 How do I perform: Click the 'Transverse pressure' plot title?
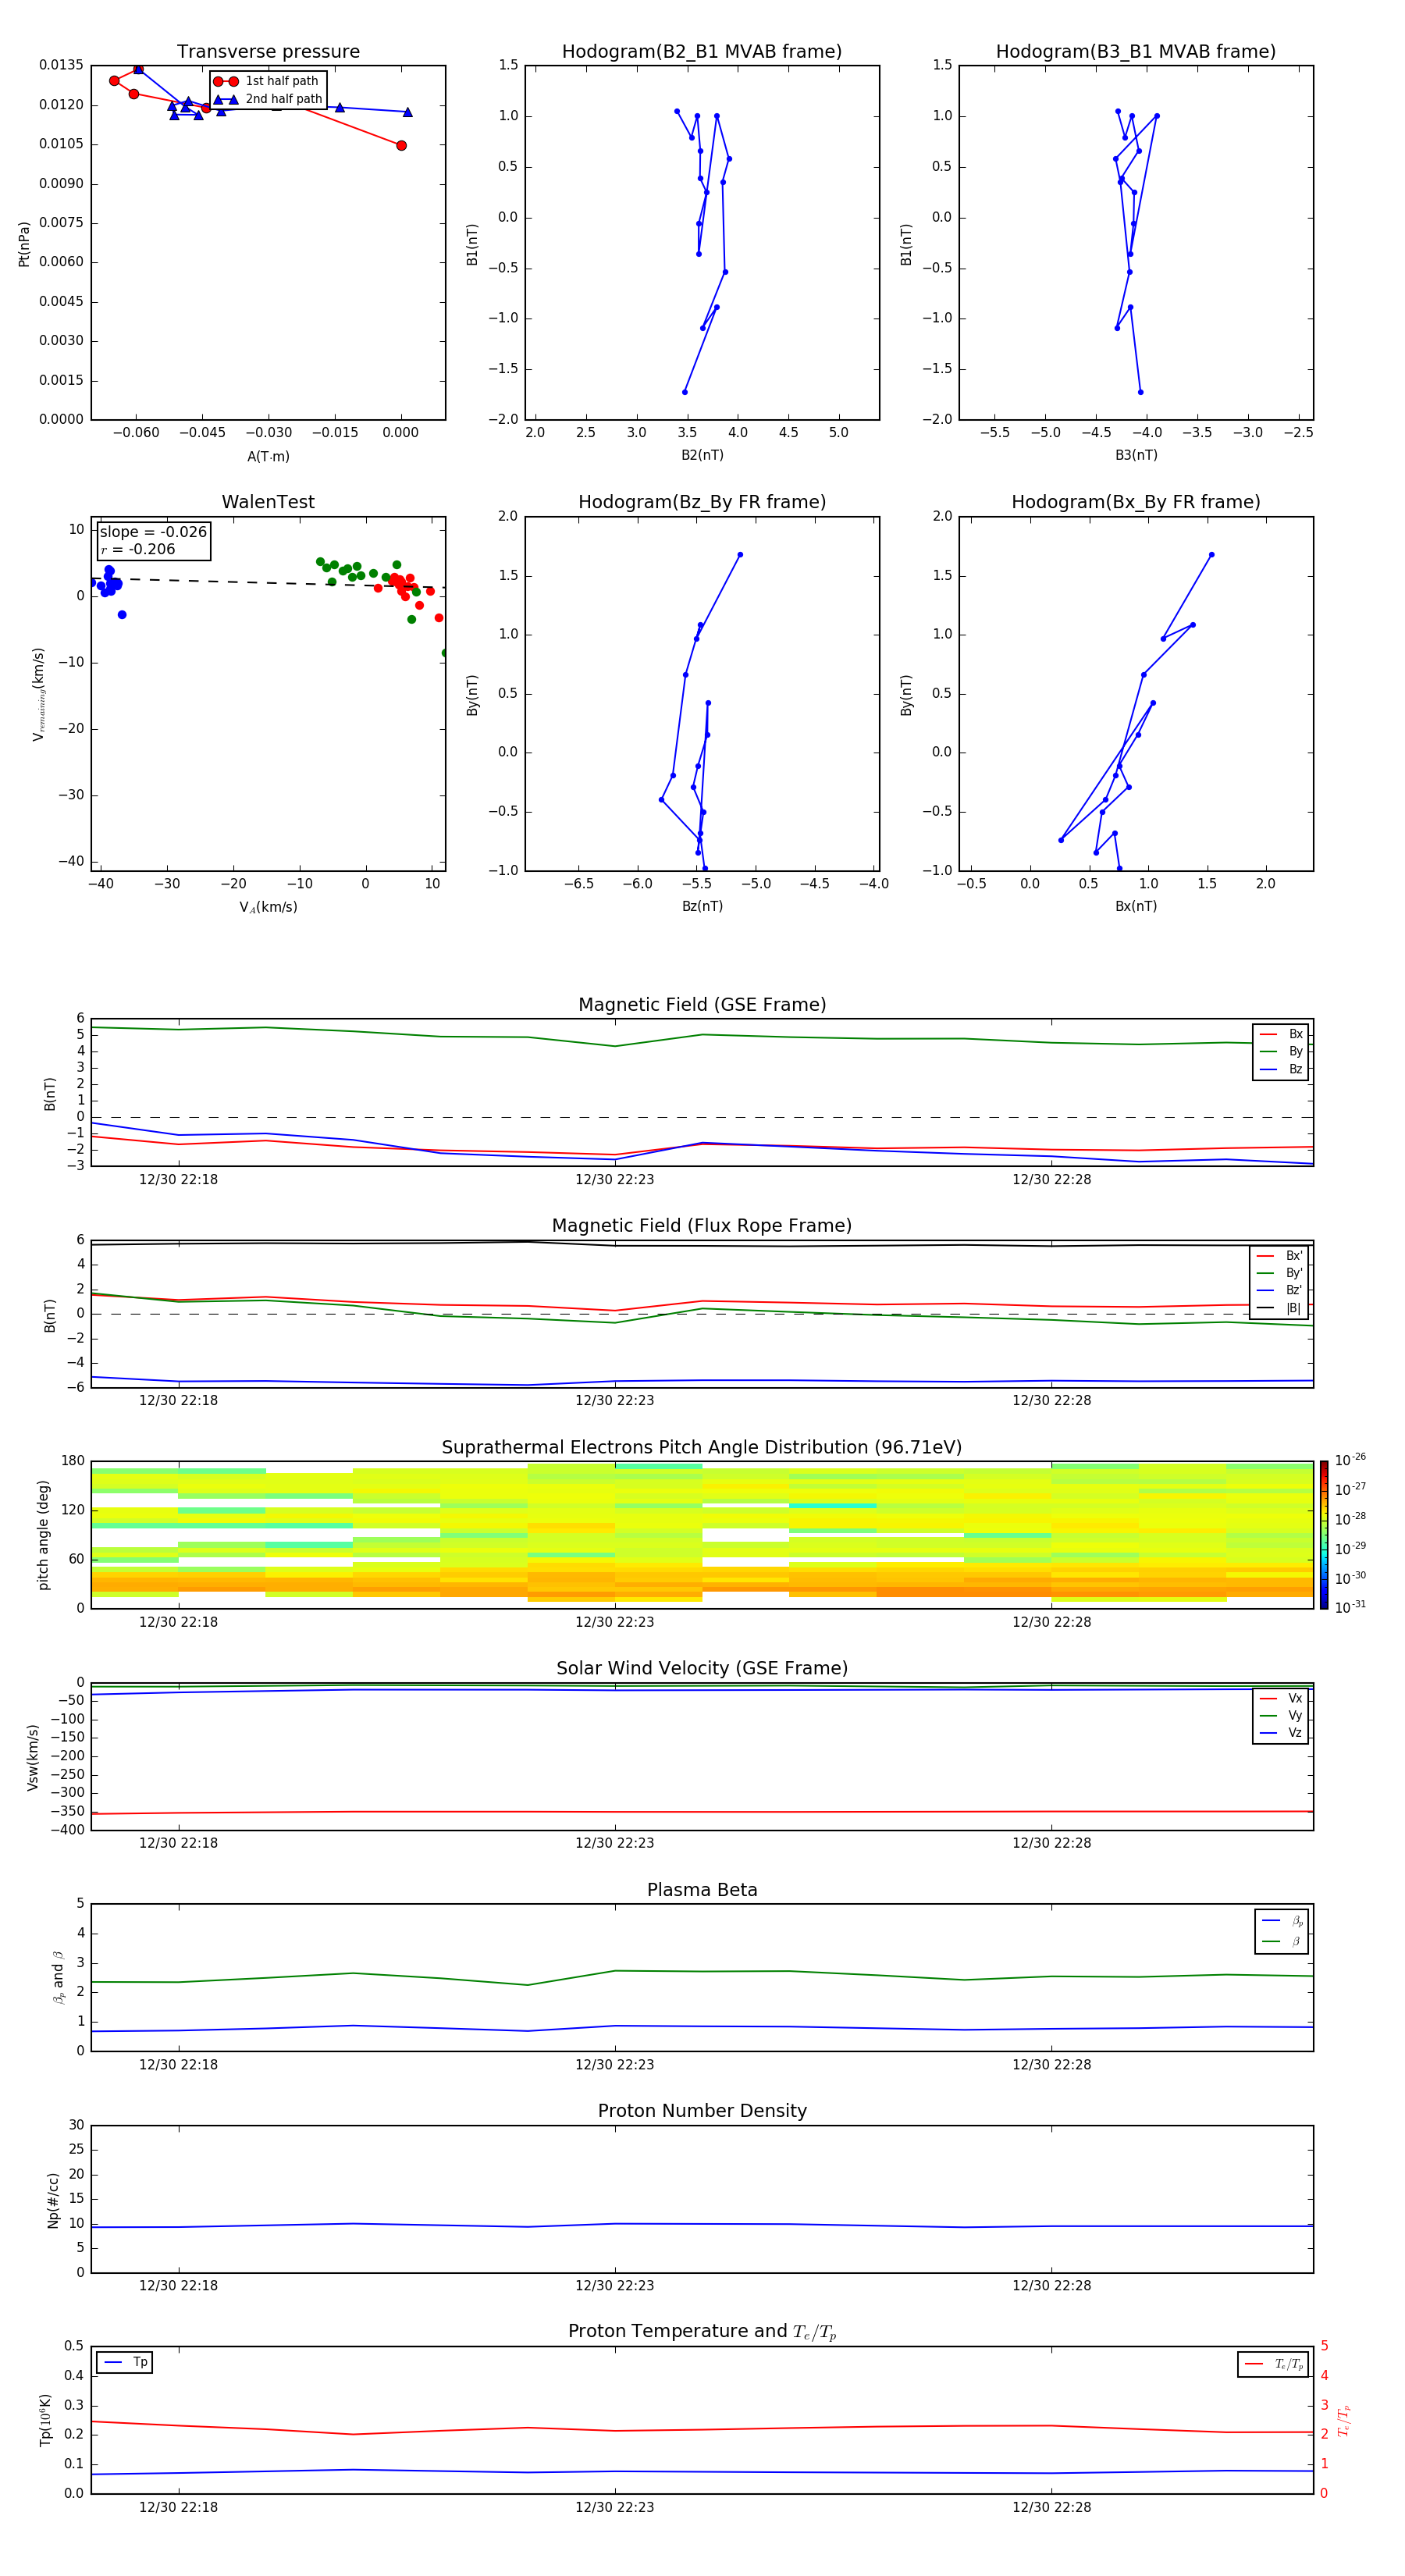tap(268, 52)
